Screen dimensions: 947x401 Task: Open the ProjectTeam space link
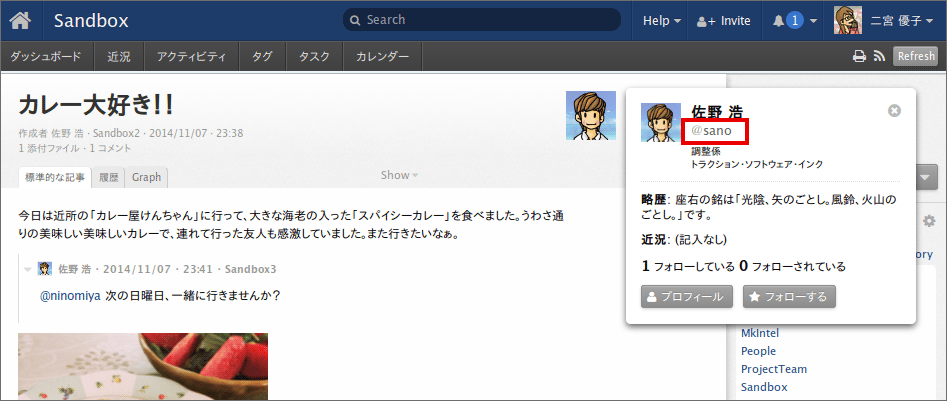(x=774, y=369)
